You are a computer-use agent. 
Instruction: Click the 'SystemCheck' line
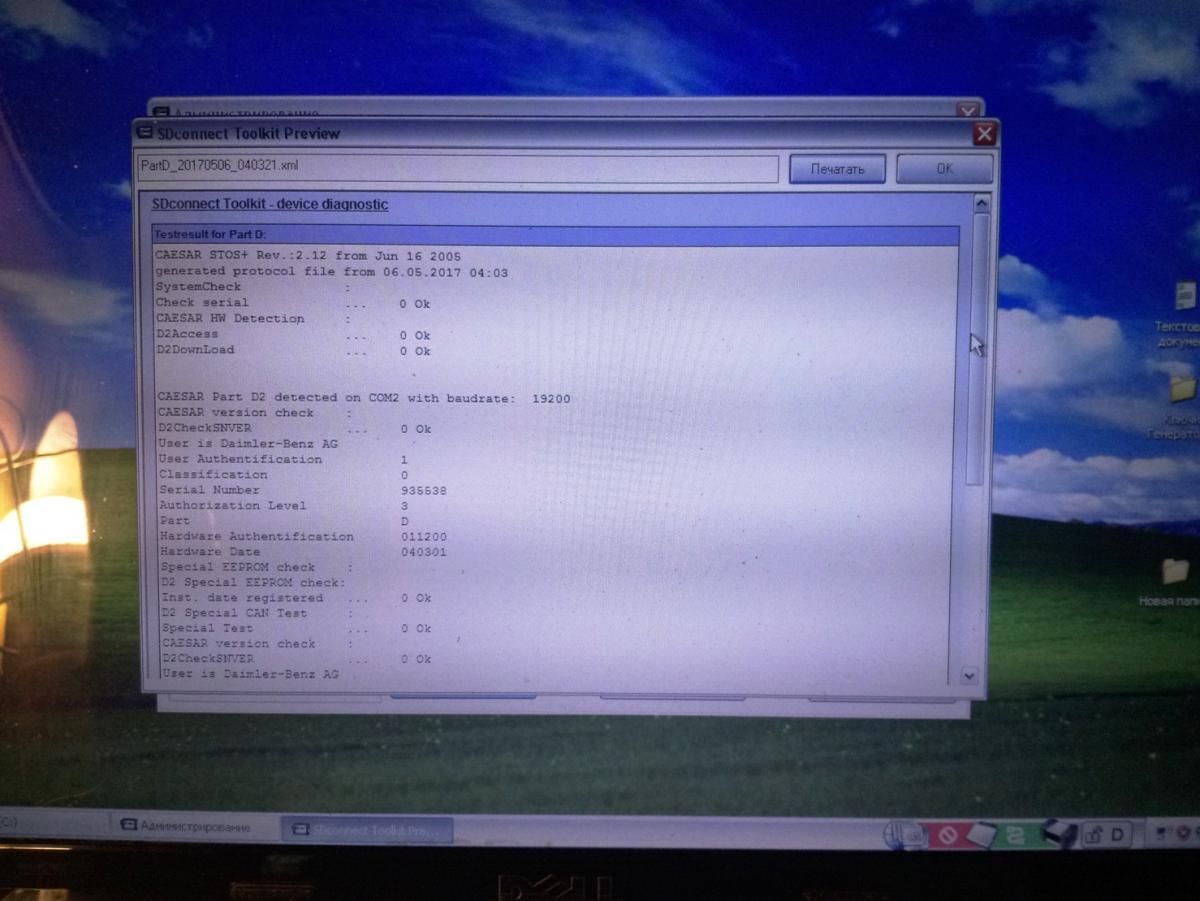(x=252, y=287)
